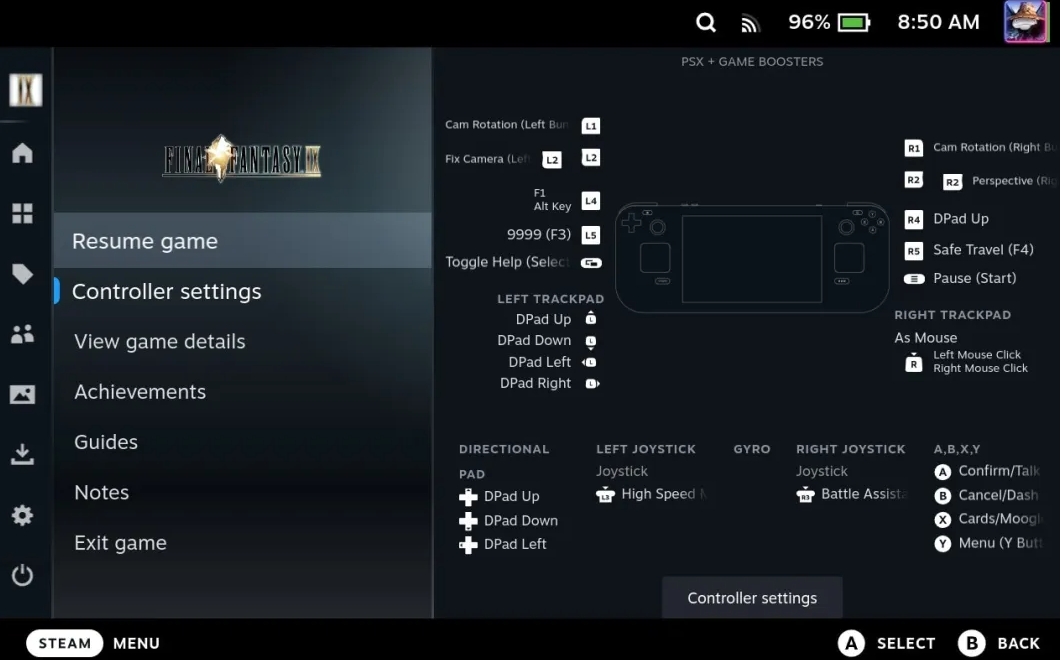The height and width of the screenshot is (660, 1060).
Task: Click DPad Right under Left Trackpad
Action: pyautogui.click(x=535, y=383)
